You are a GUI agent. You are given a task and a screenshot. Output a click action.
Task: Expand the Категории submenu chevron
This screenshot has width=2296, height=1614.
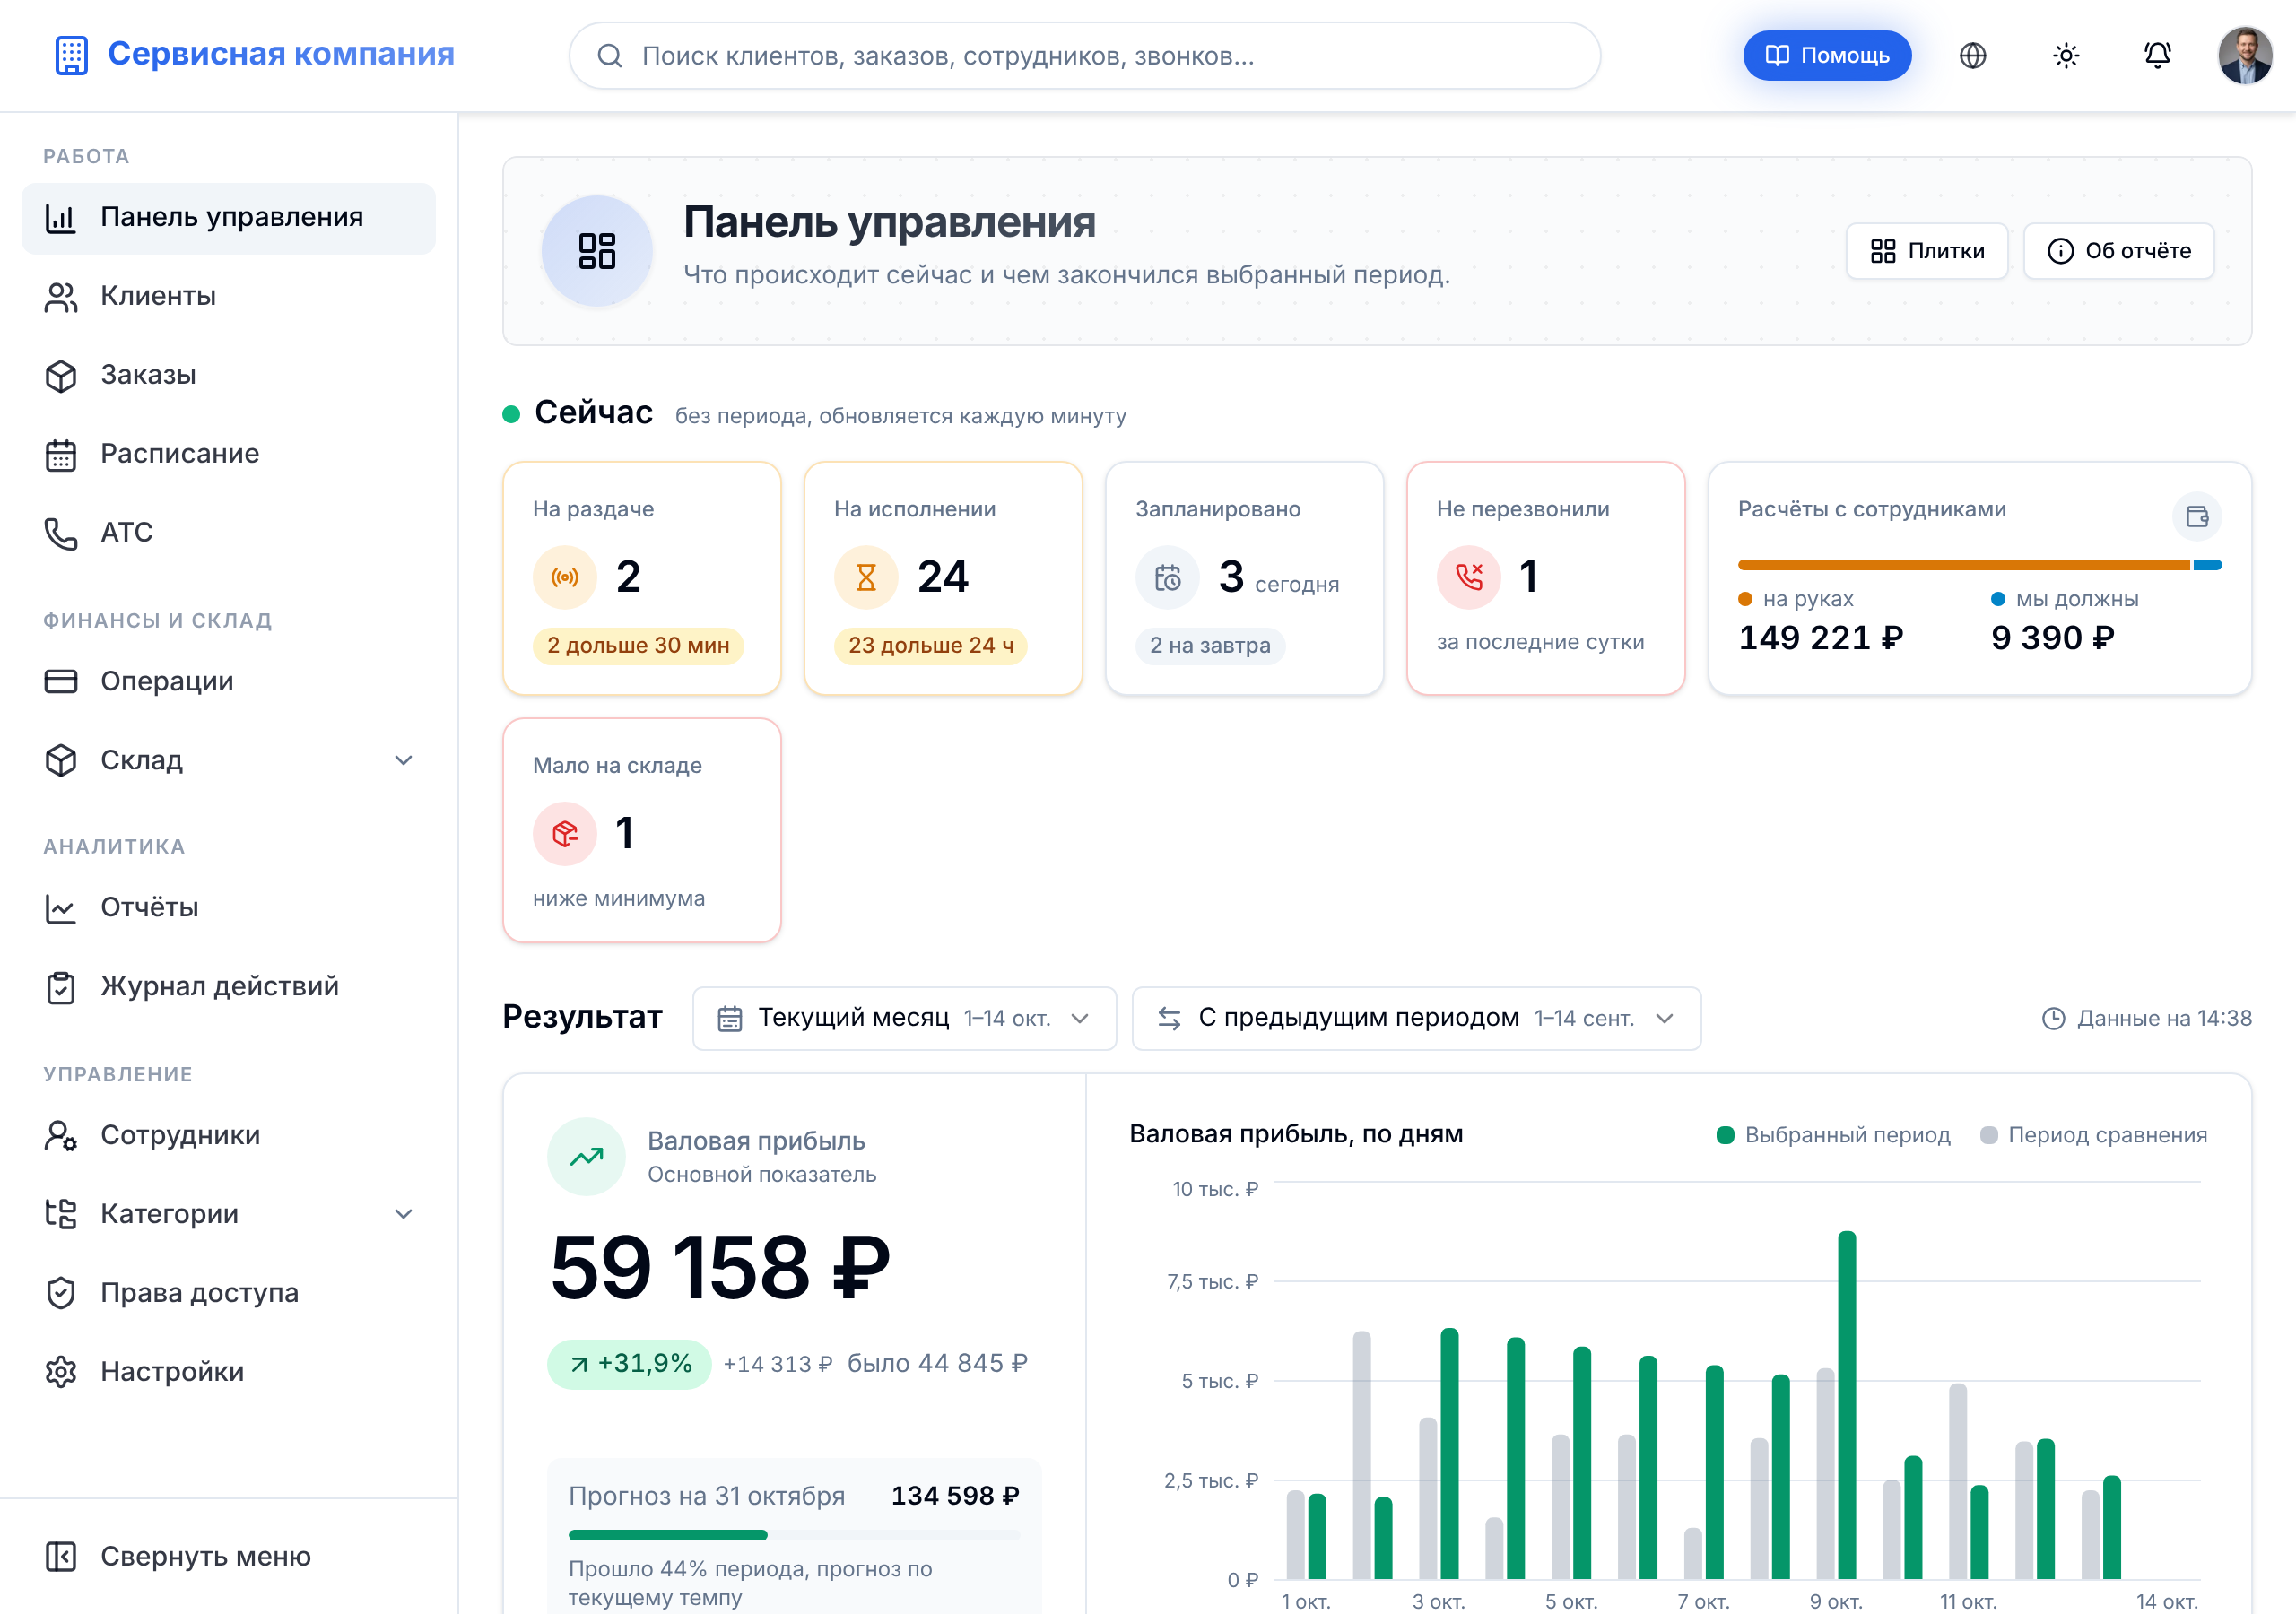coord(403,1214)
